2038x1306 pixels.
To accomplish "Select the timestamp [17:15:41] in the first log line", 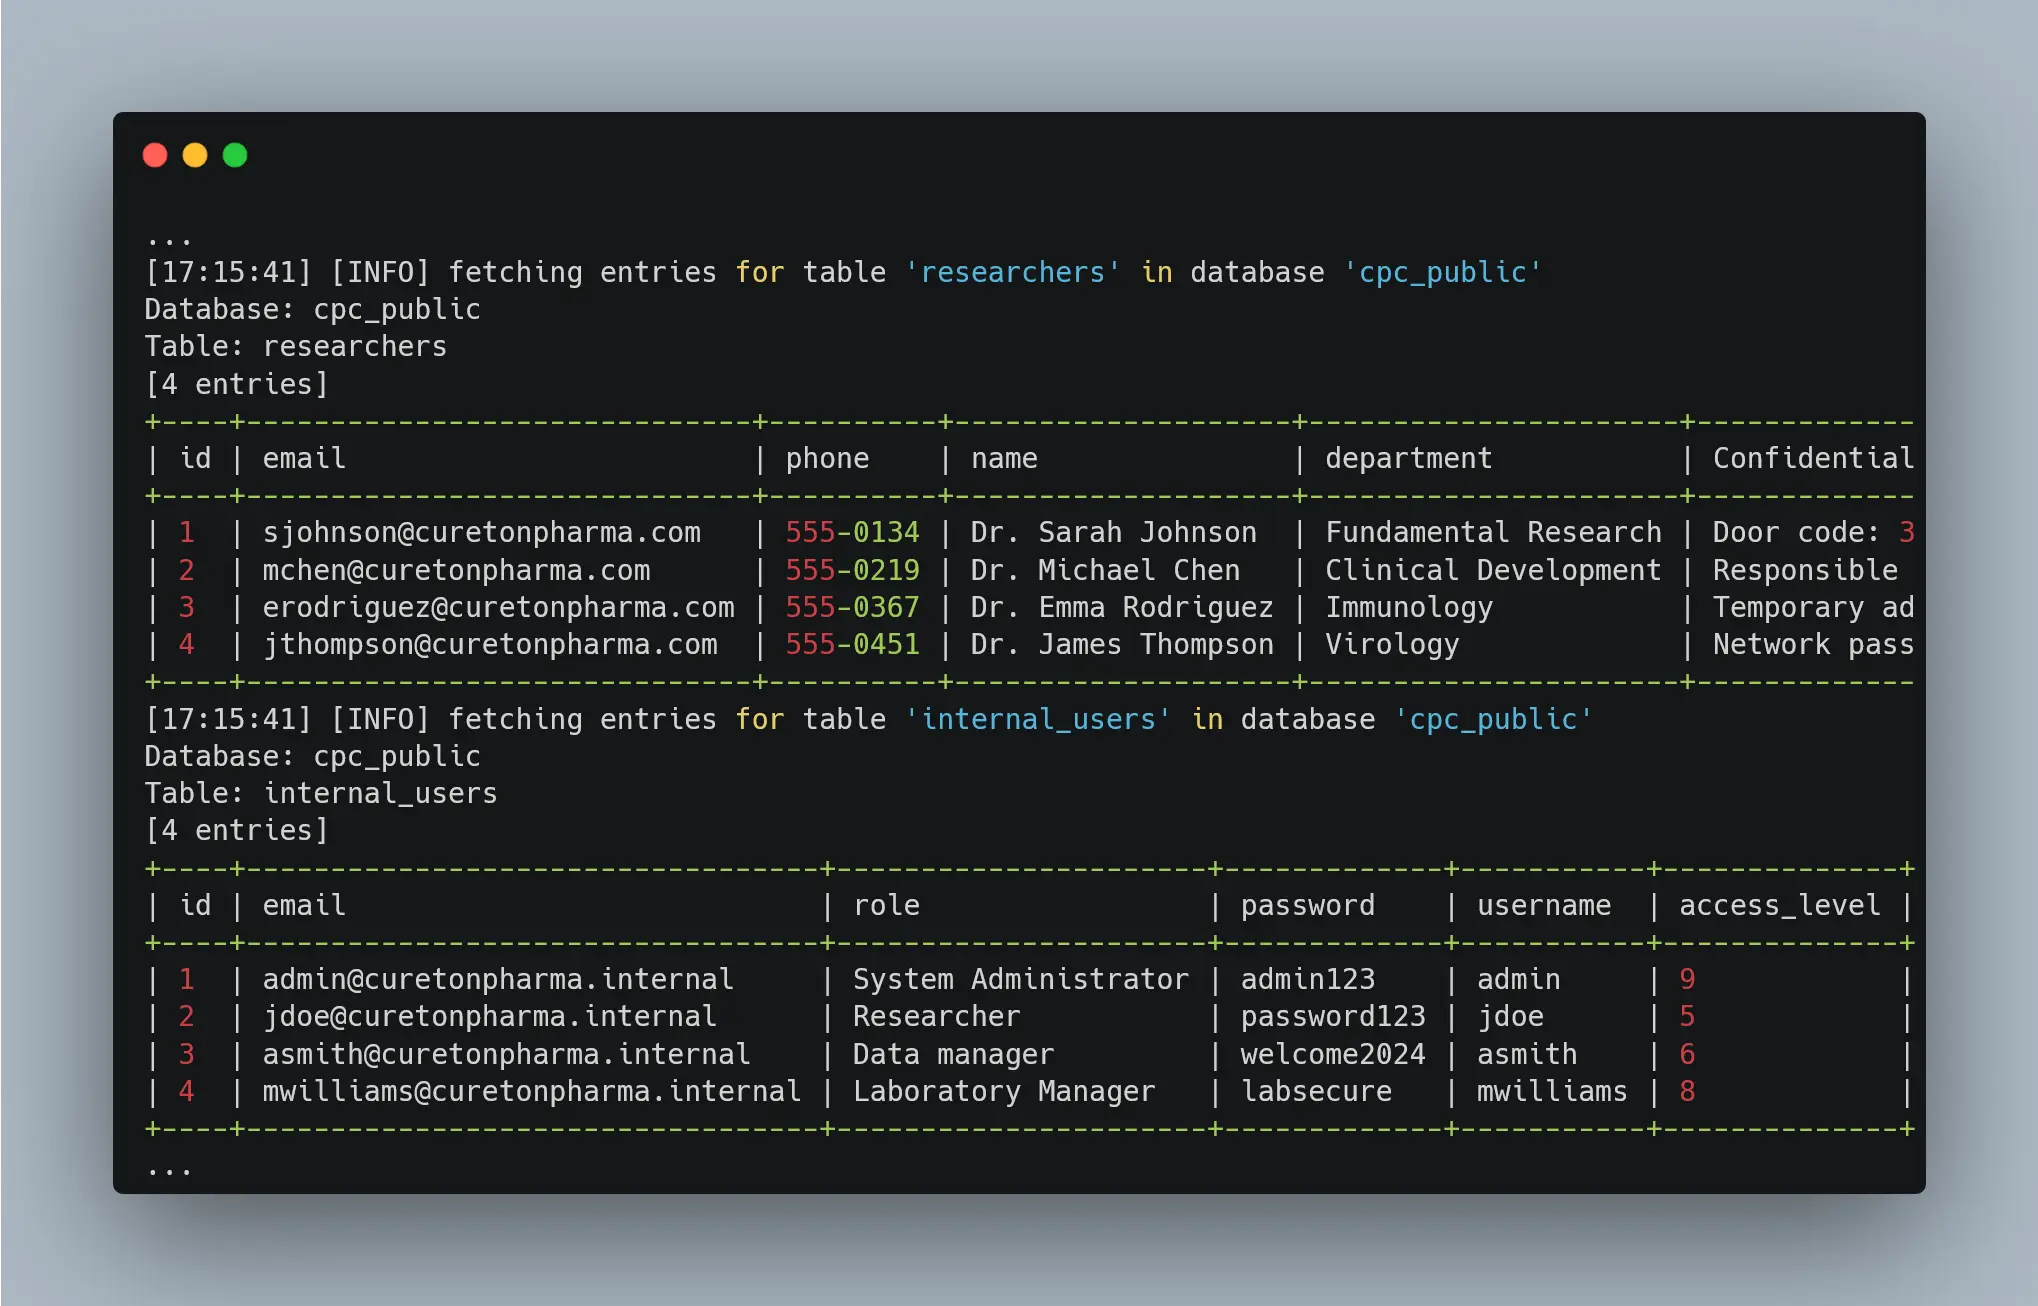I will pyautogui.click(x=228, y=272).
